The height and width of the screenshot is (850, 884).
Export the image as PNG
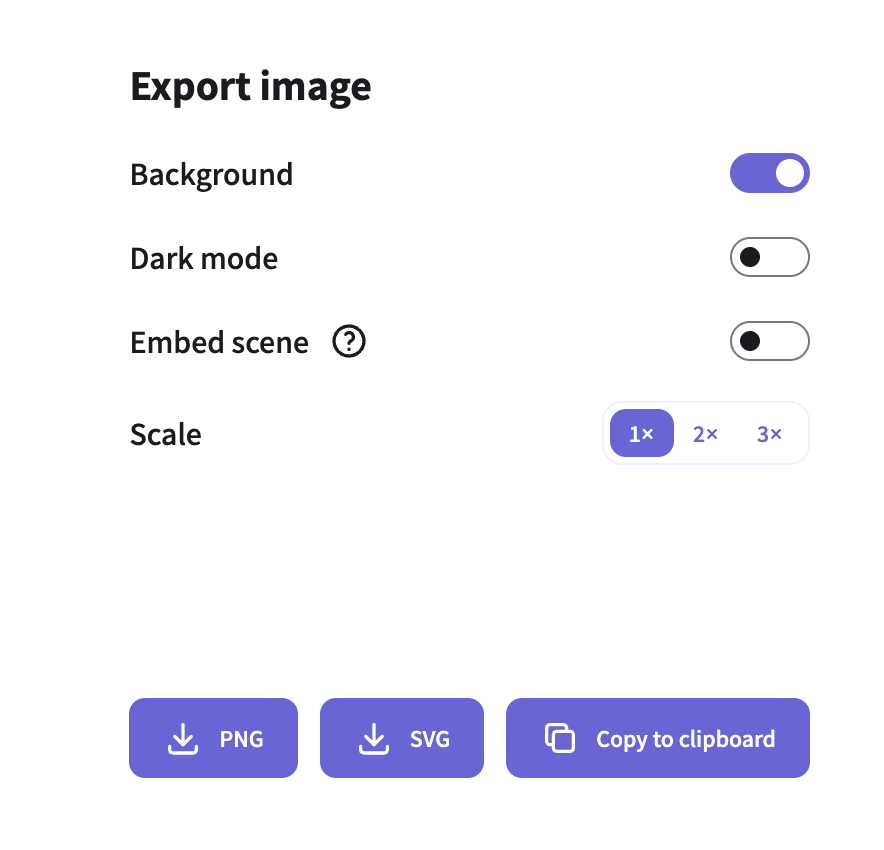[x=213, y=738]
